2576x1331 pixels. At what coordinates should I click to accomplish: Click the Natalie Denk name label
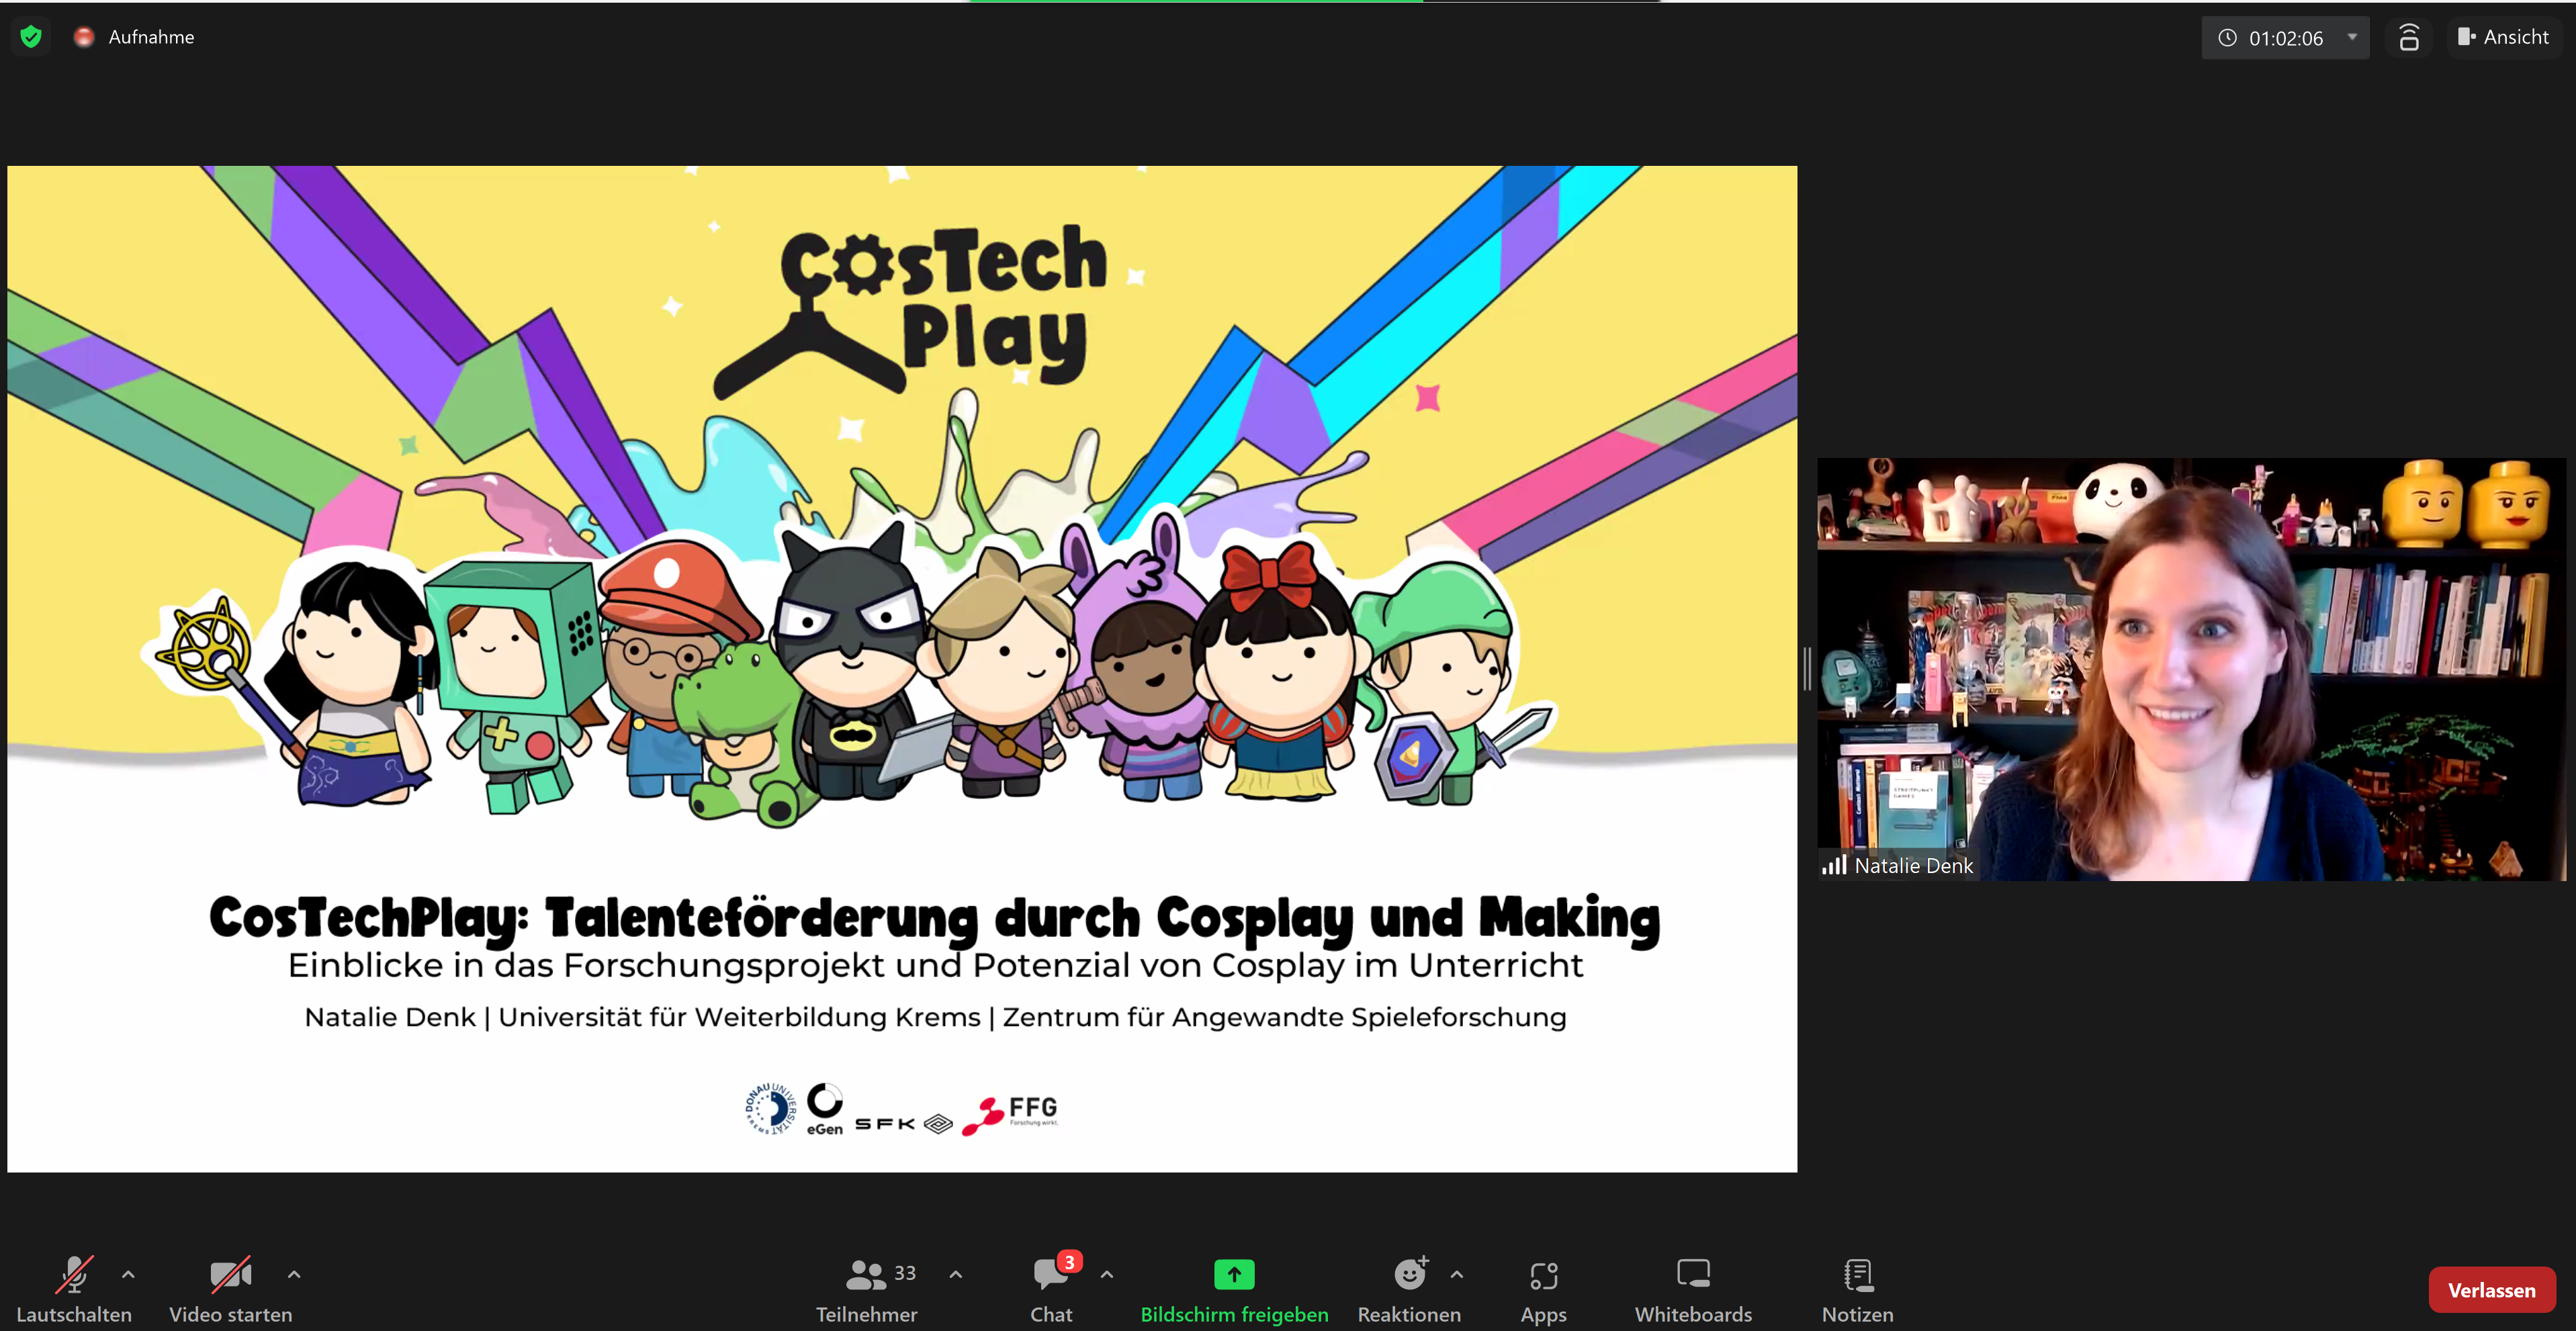coord(1913,866)
